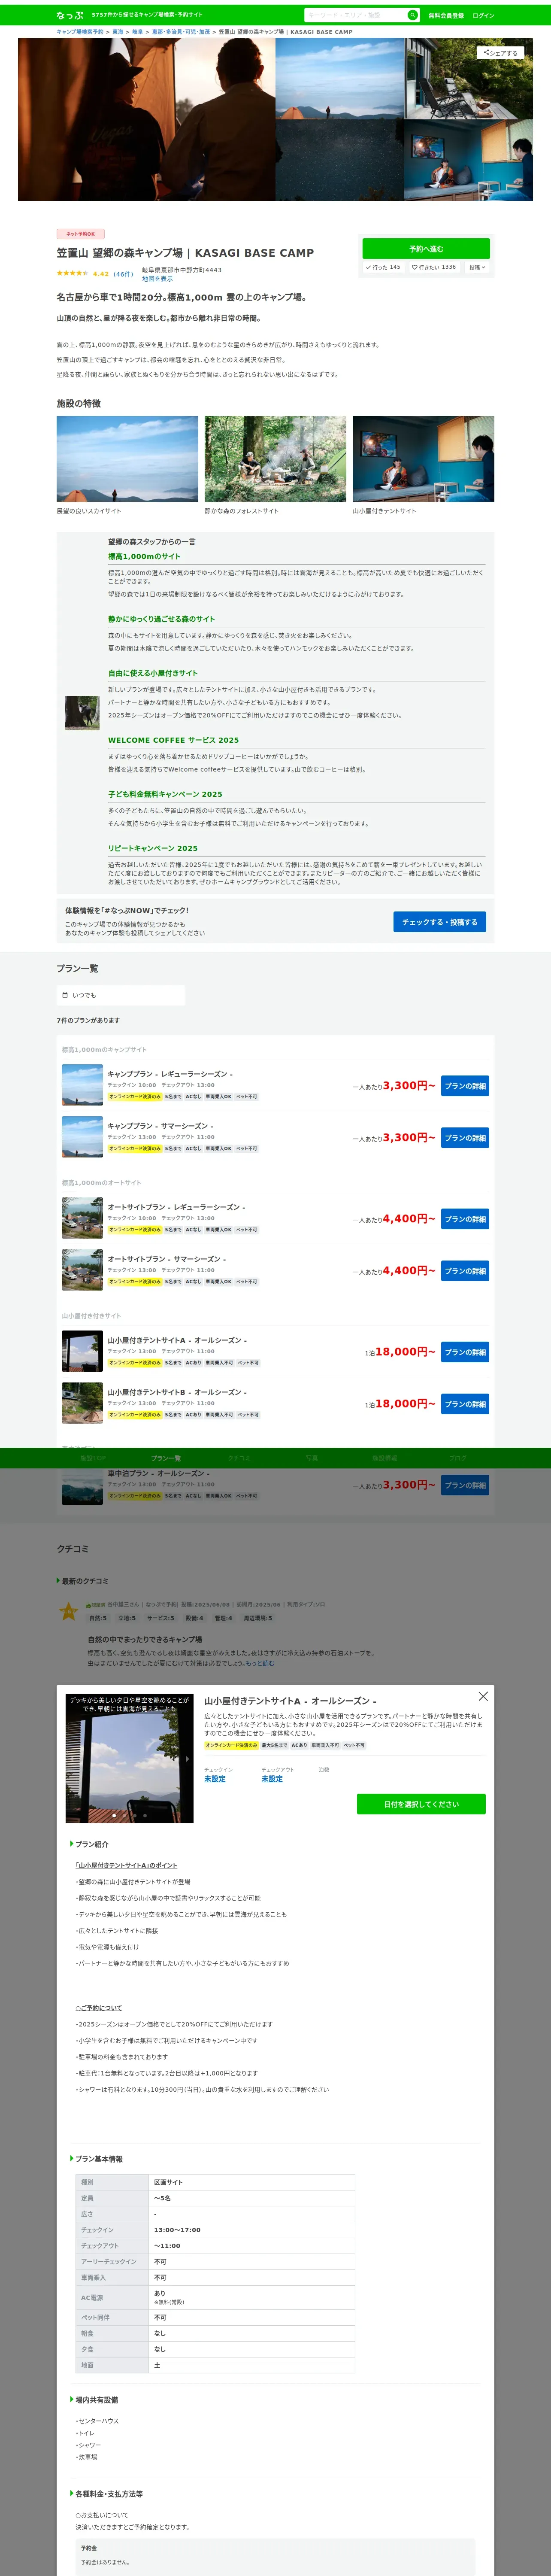
Task: Click 地図を表示 link
Action: click(157, 279)
